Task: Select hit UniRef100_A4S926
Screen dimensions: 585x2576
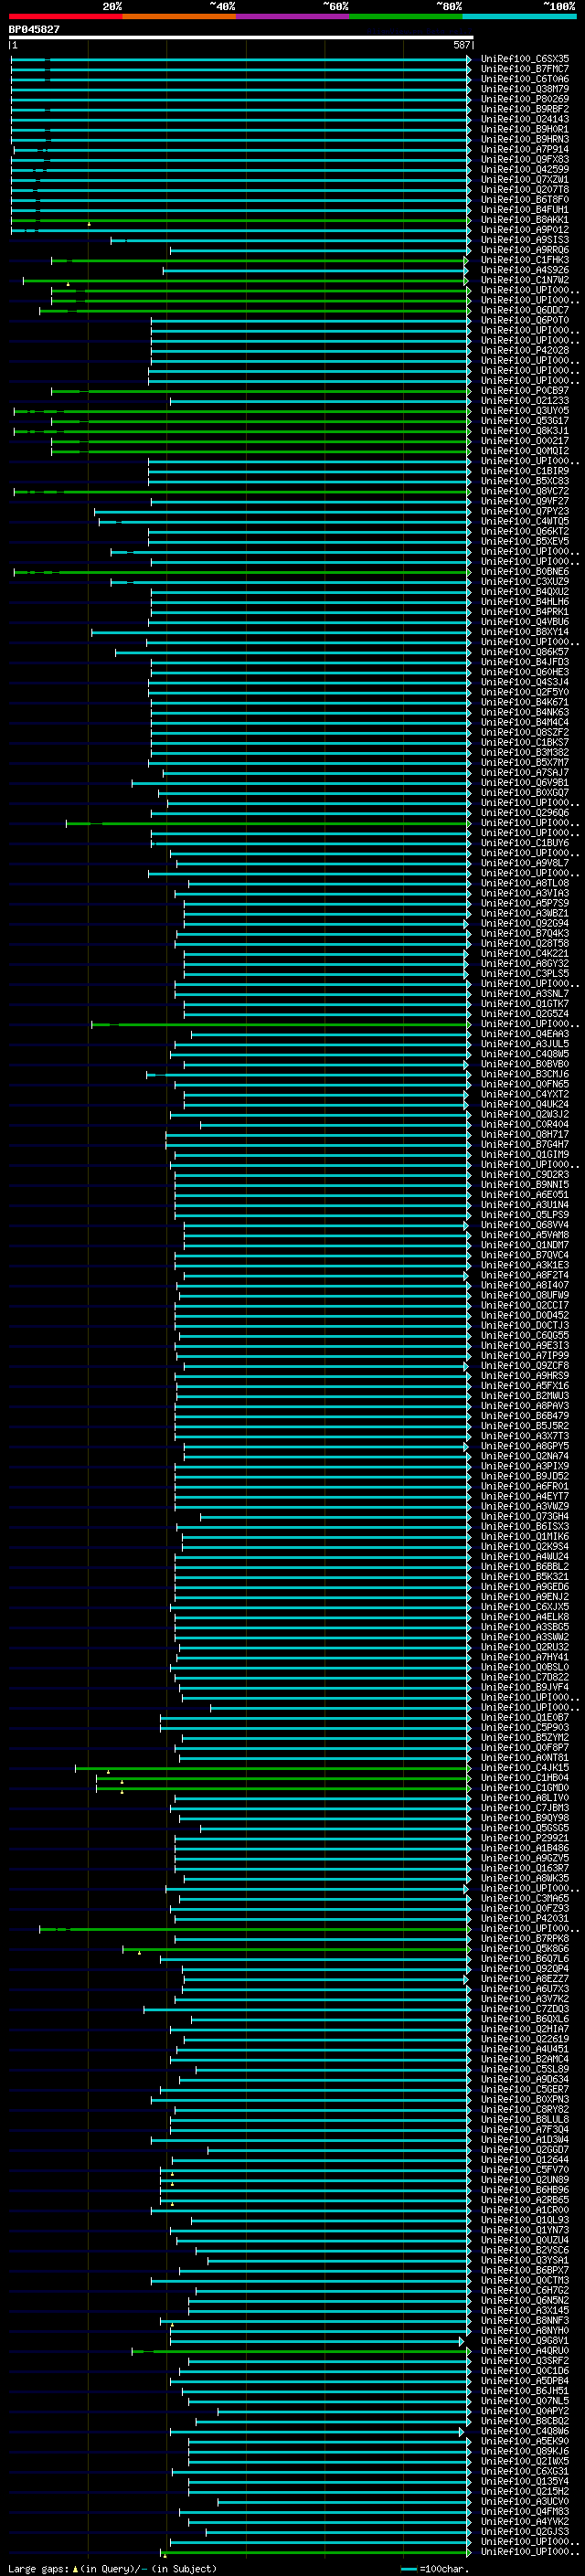Action: coord(525,270)
